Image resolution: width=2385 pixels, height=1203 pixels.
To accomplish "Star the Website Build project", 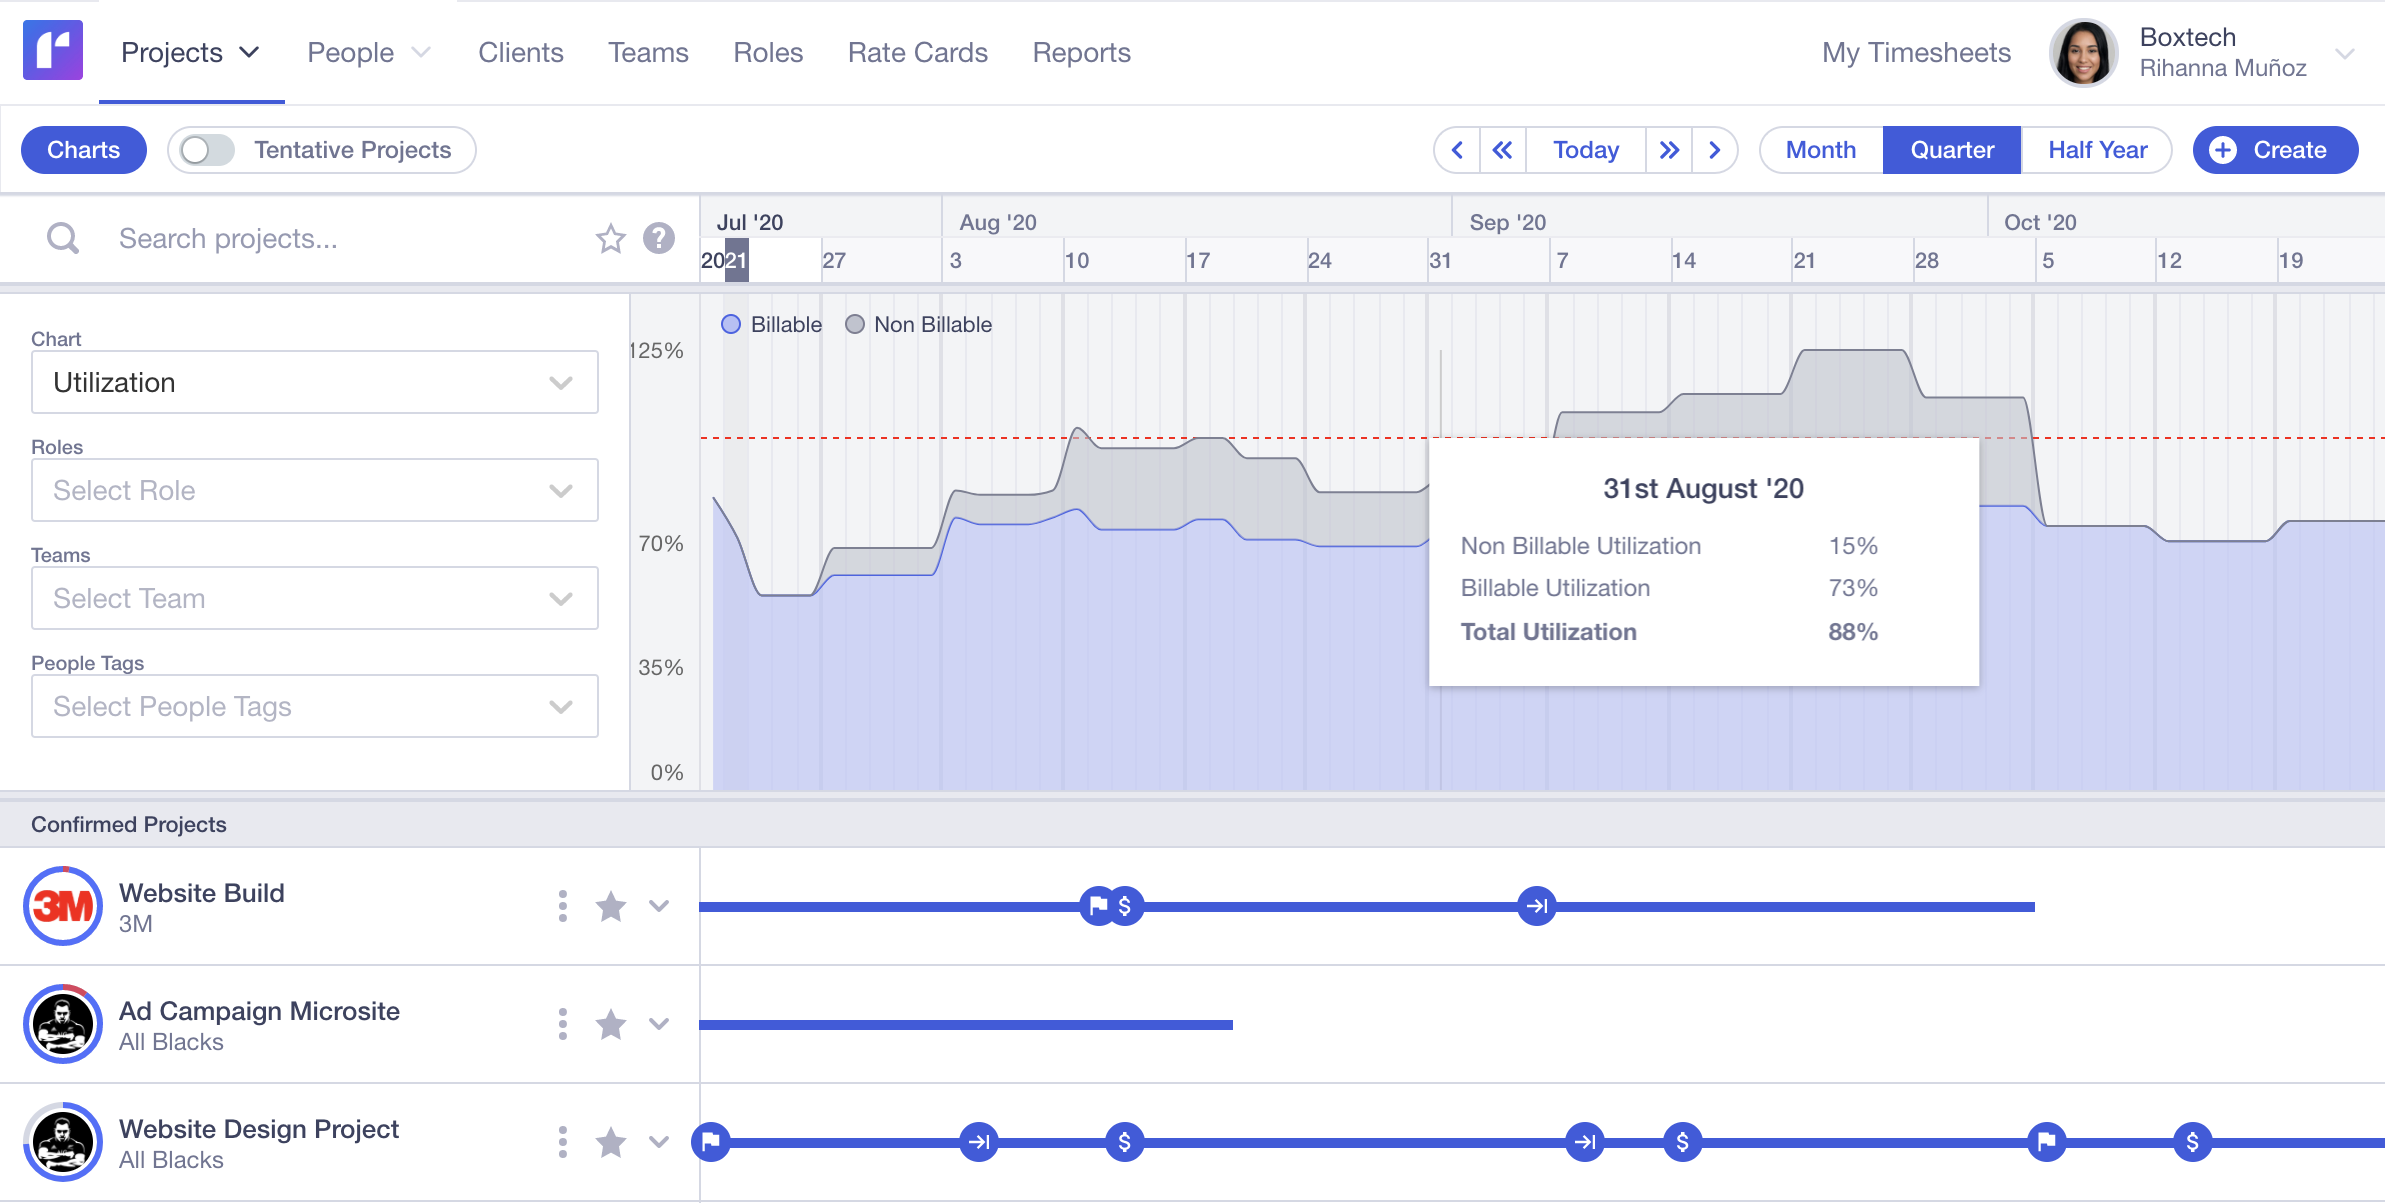I will pos(610,906).
